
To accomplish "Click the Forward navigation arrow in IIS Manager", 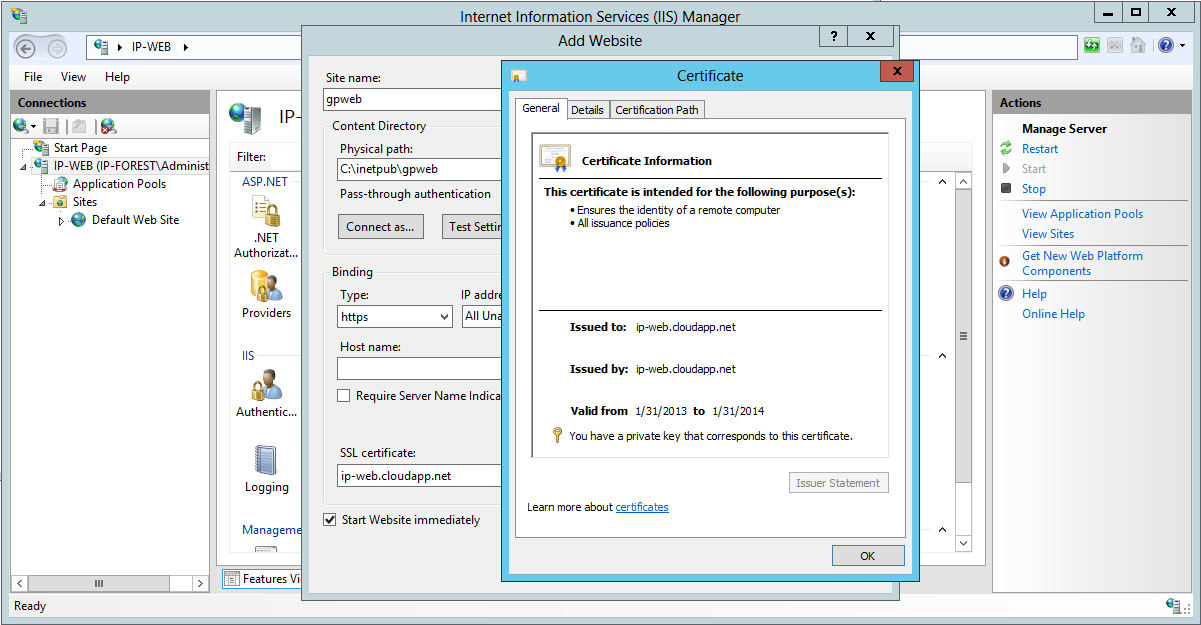I will pyautogui.click(x=57, y=47).
